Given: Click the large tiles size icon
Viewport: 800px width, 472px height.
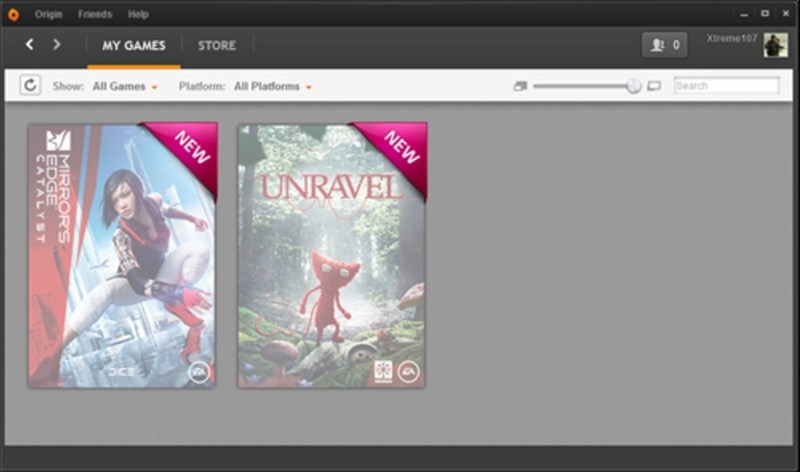Looking at the screenshot, I should tap(654, 86).
